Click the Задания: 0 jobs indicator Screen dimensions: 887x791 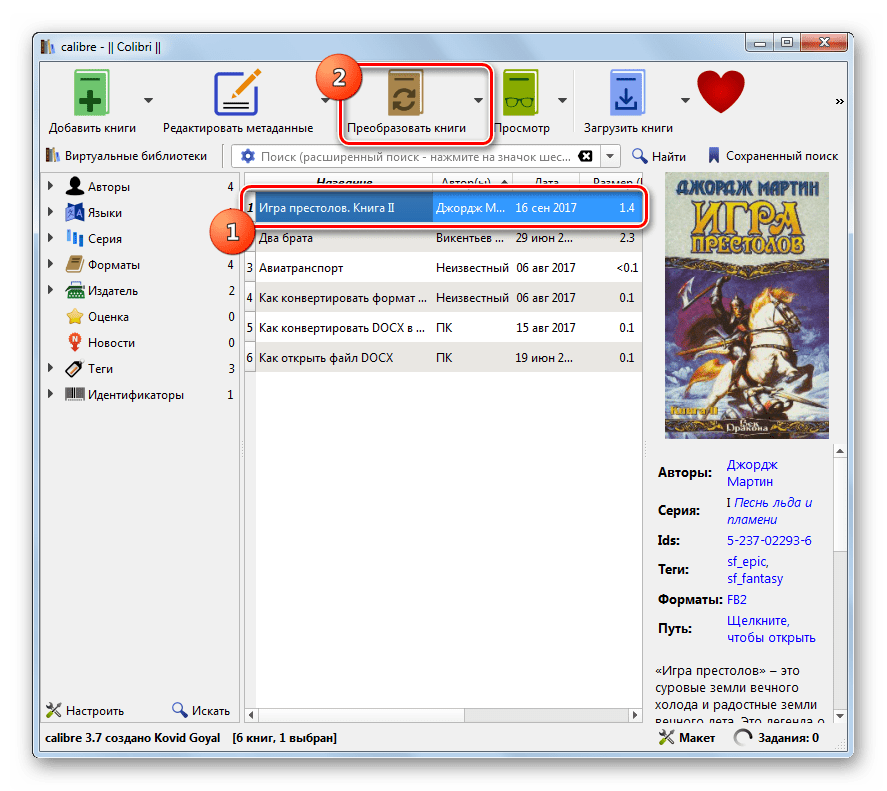coord(776,737)
